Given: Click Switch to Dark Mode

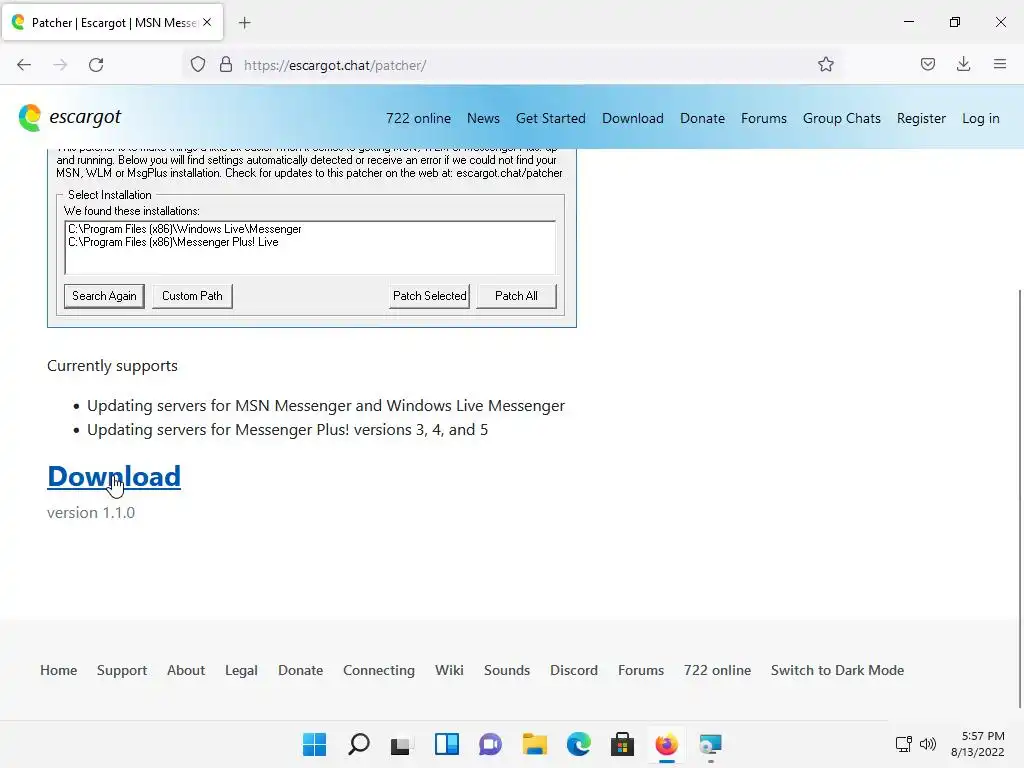Looking at the screenshot, I should tap(837, 670).
